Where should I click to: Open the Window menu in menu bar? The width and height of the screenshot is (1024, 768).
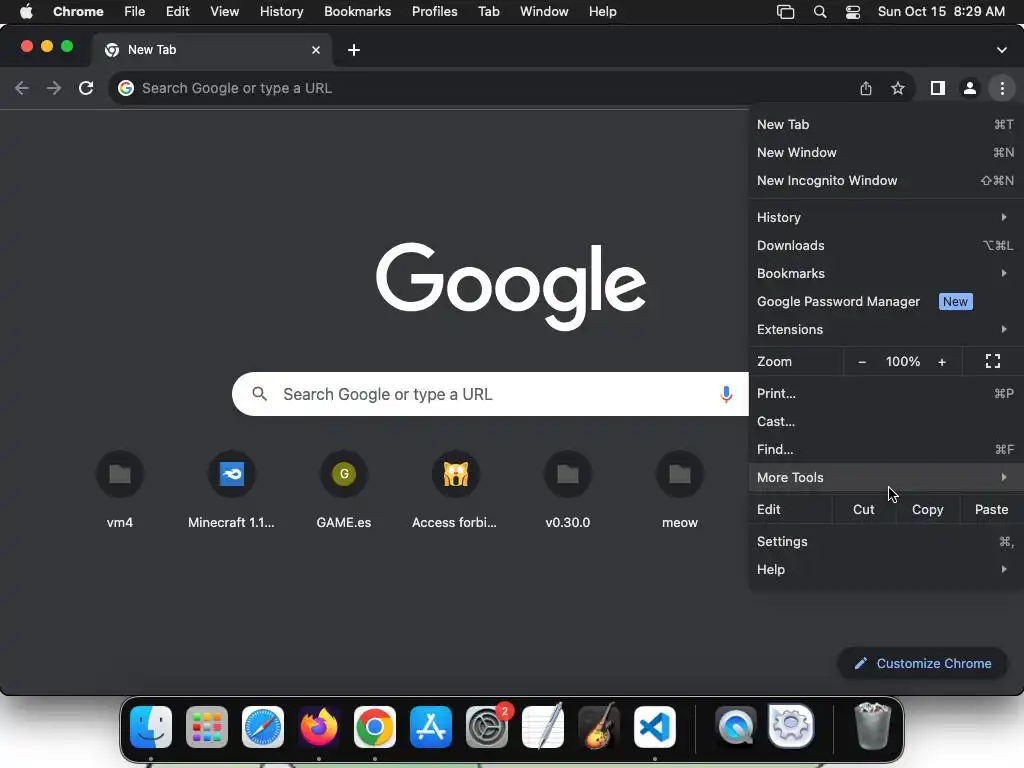point(544,12)
